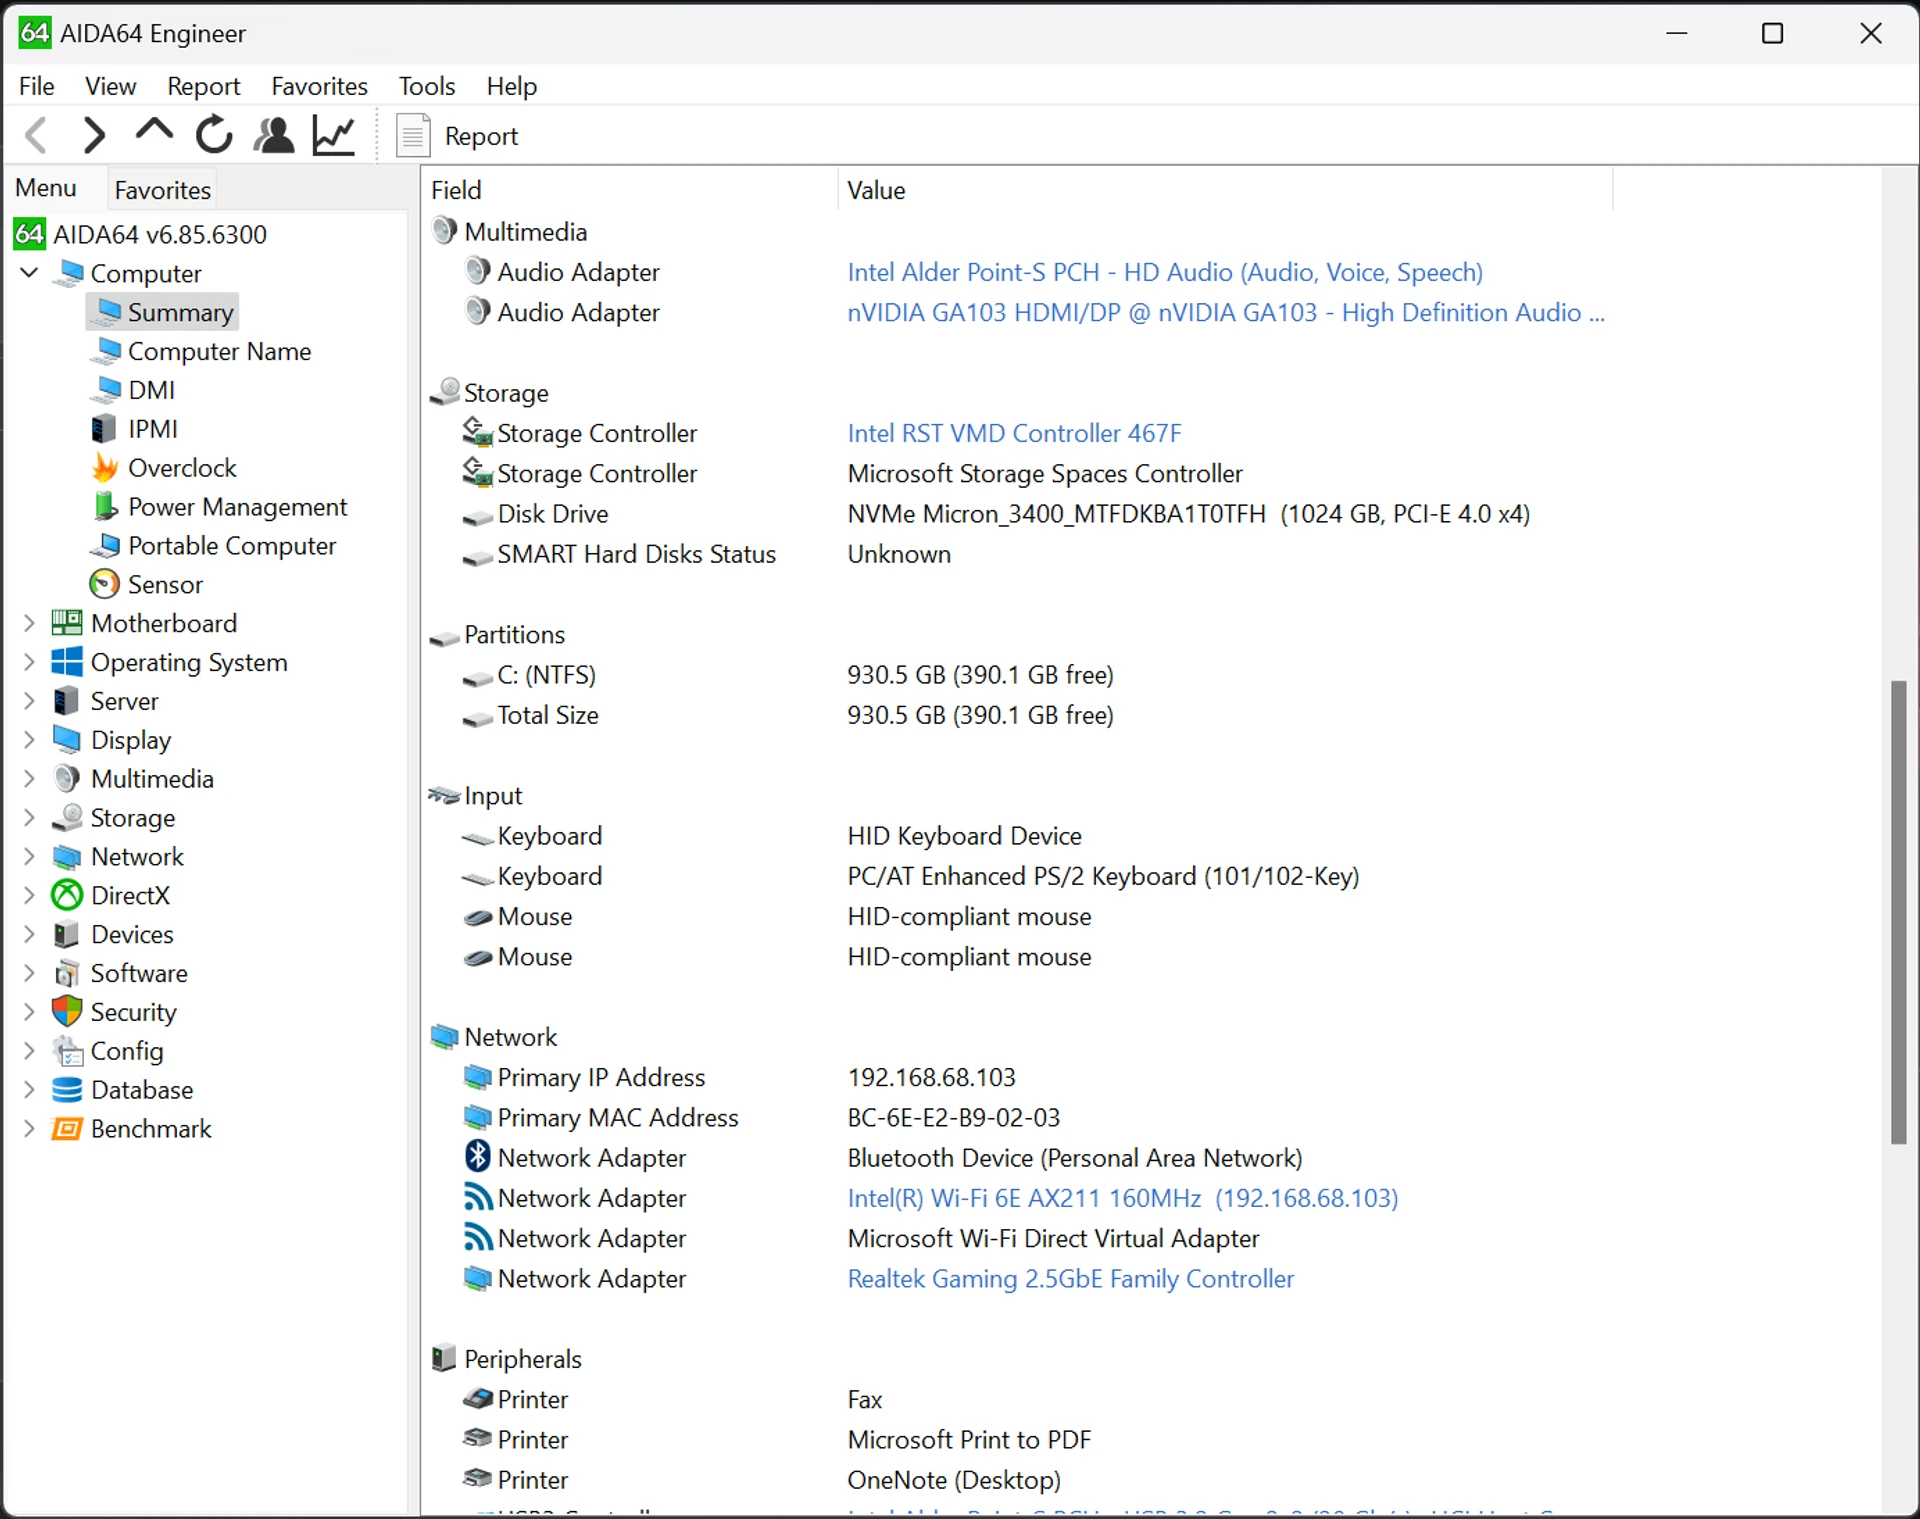Viewport: 1920px width, 1519px height.
Task: Click the Operating System Windows logo icon
Action: pos(67,662)
